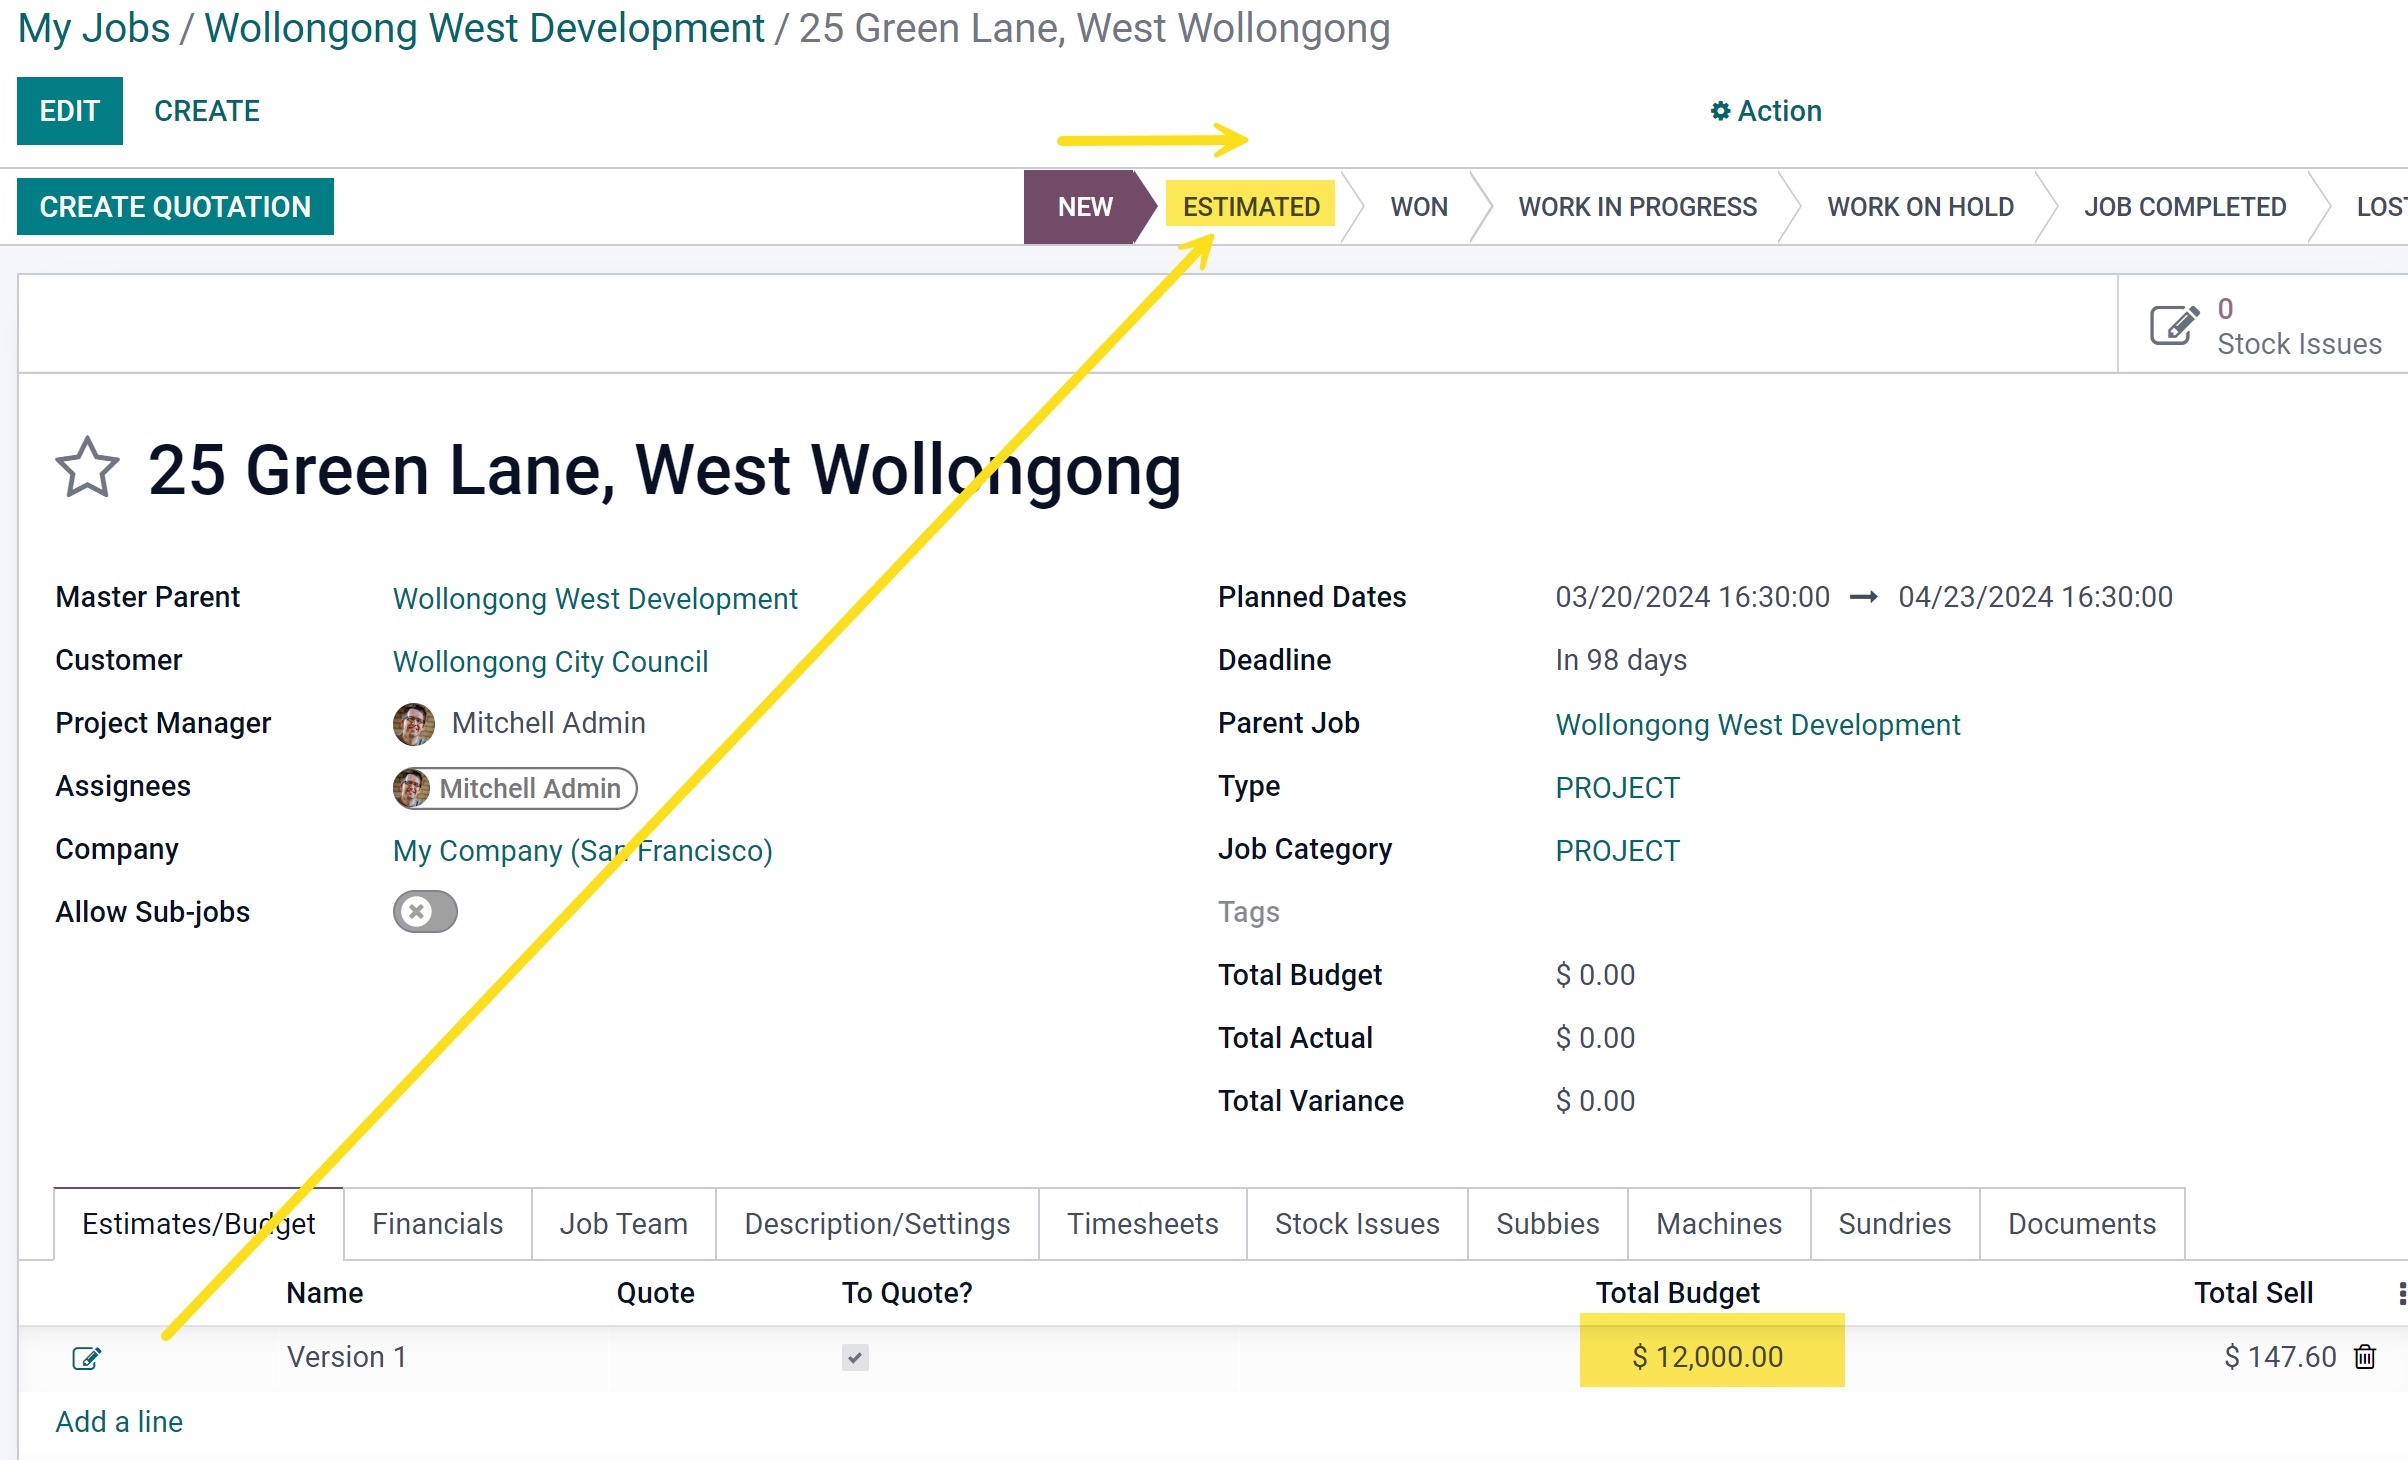The width and height of the screenshot is (2408, 1460).
Task: Switch to the Financials tab
Action: click(437, 1224)
